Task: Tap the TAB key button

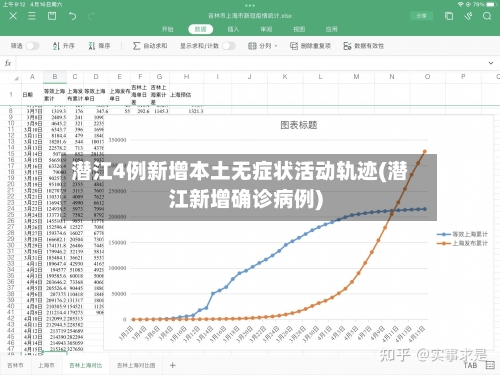Action: coord(470,365)
